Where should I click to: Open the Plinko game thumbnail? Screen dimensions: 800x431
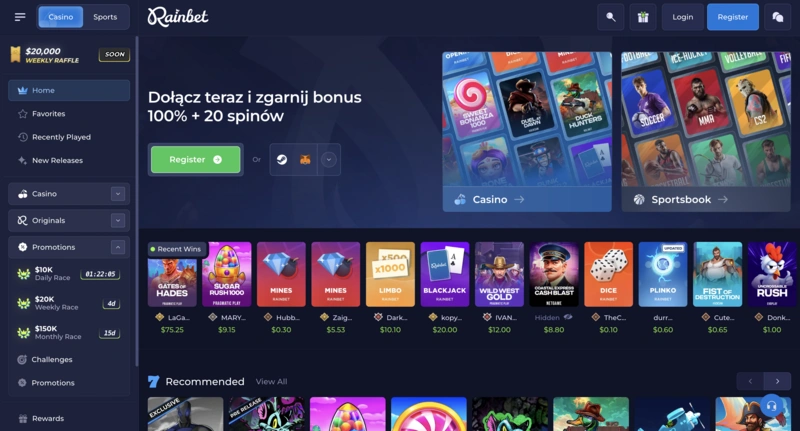click(663, 274)
